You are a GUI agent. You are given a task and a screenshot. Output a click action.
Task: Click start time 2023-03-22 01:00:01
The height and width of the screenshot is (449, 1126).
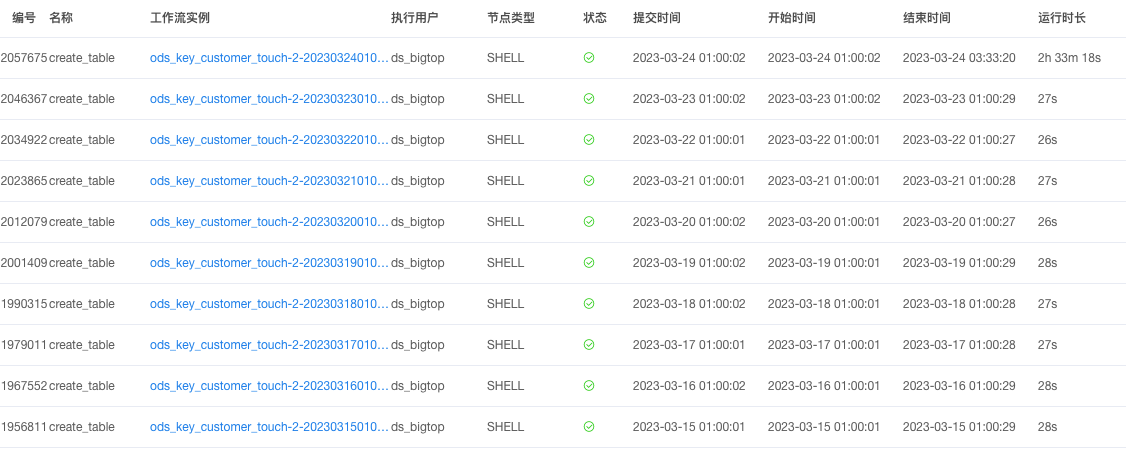click(824, 140)
